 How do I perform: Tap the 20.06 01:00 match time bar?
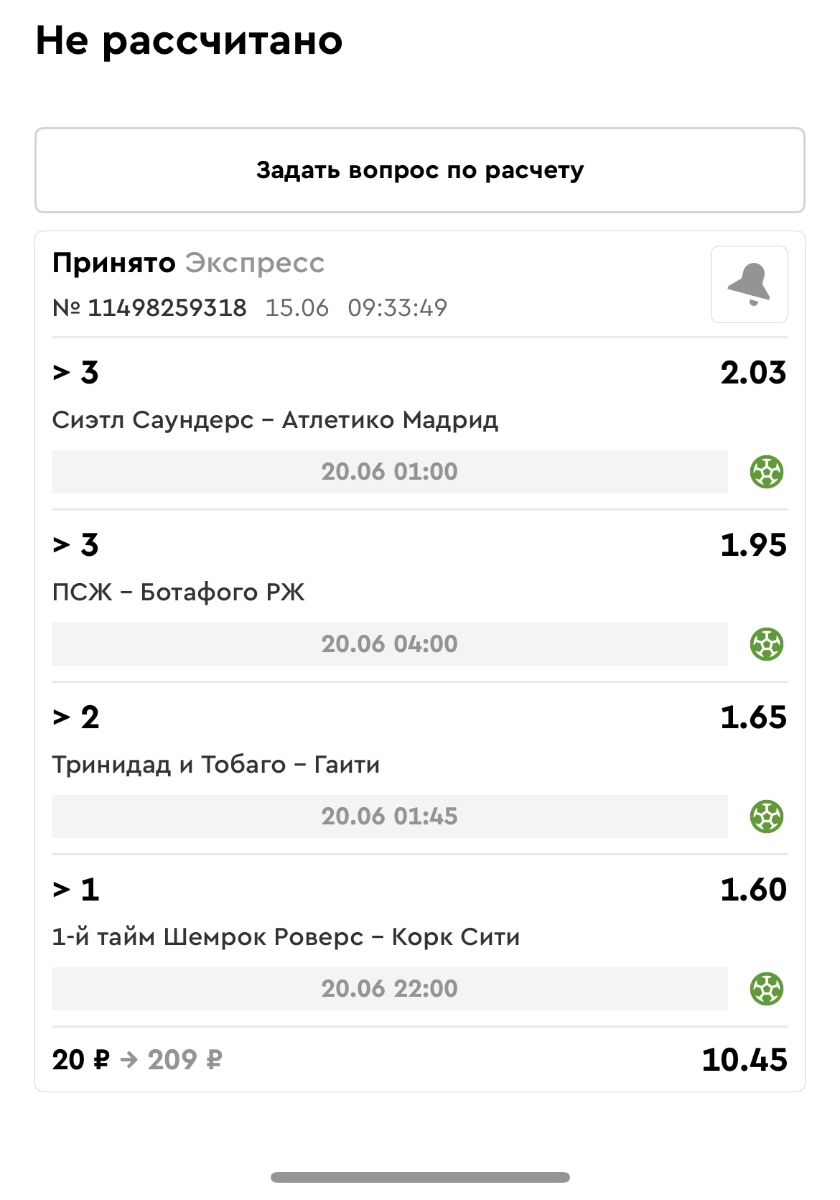(x=389, y=471)
